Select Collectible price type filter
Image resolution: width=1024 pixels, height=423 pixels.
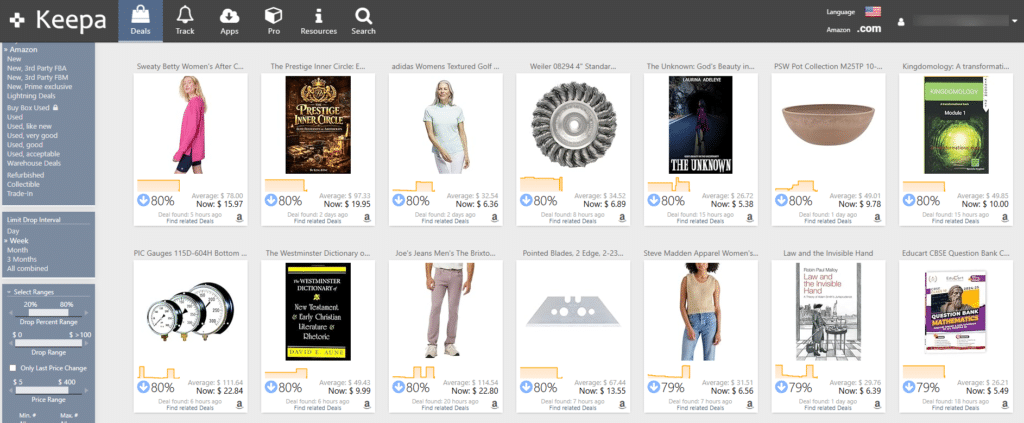point(24,184)
